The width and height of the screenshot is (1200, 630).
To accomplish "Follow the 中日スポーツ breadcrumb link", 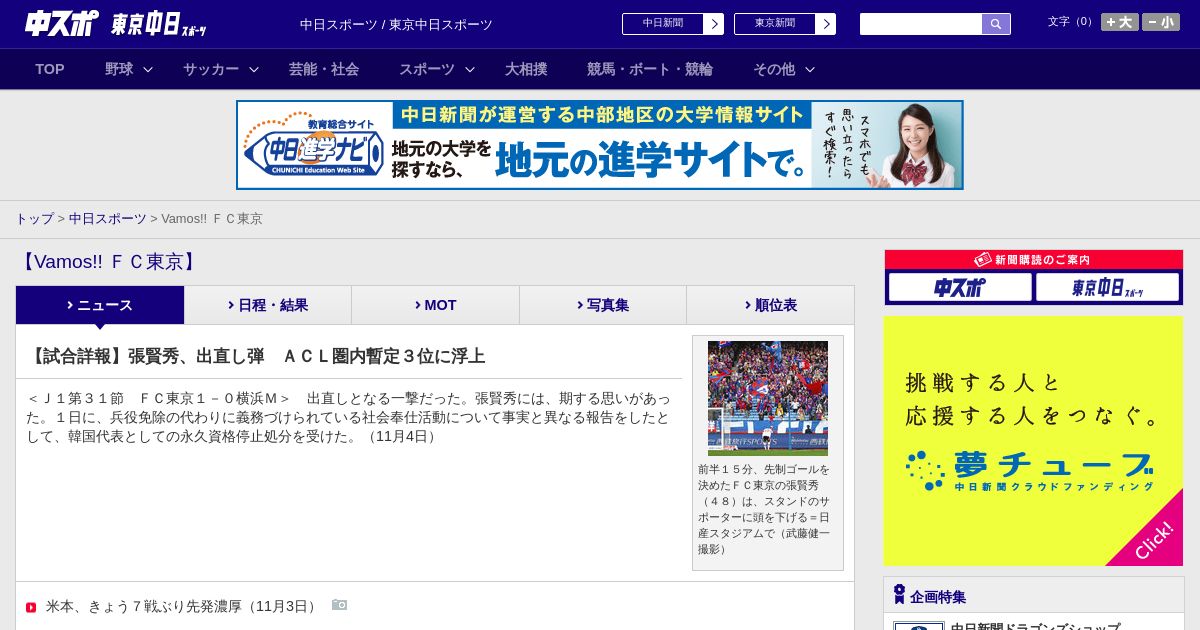I will click(x=107, y=218).
